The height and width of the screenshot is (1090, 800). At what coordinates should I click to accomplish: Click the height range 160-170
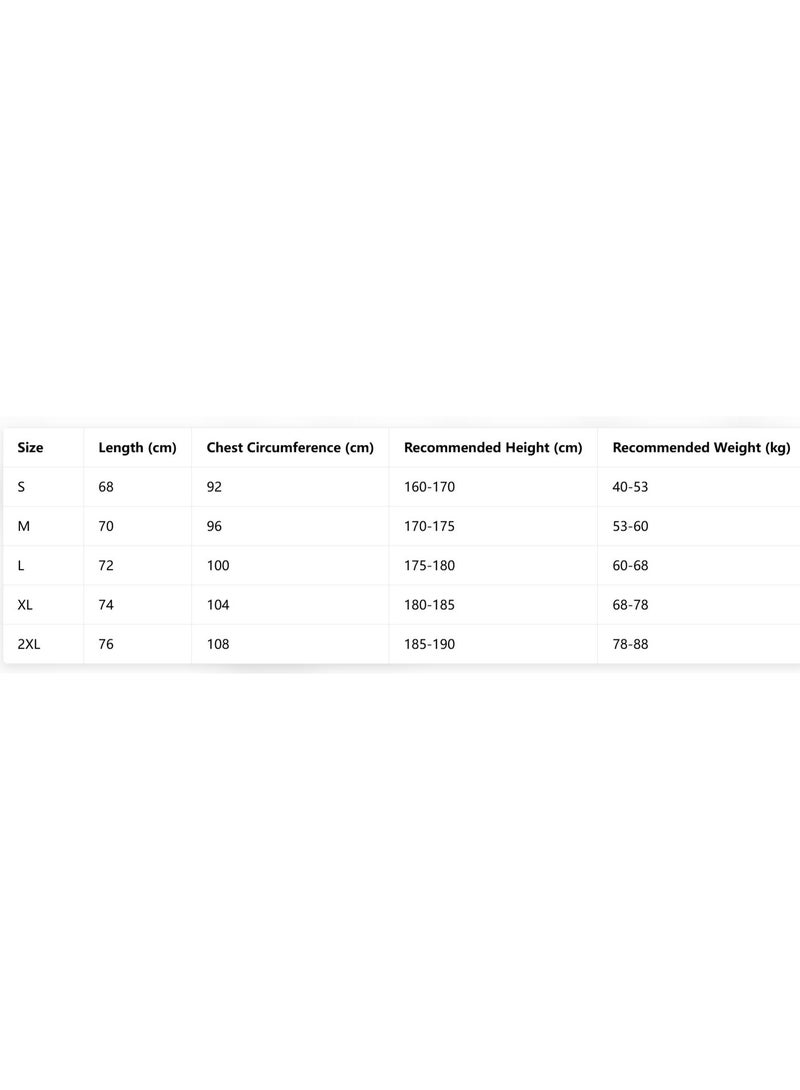tap(430, 487)
